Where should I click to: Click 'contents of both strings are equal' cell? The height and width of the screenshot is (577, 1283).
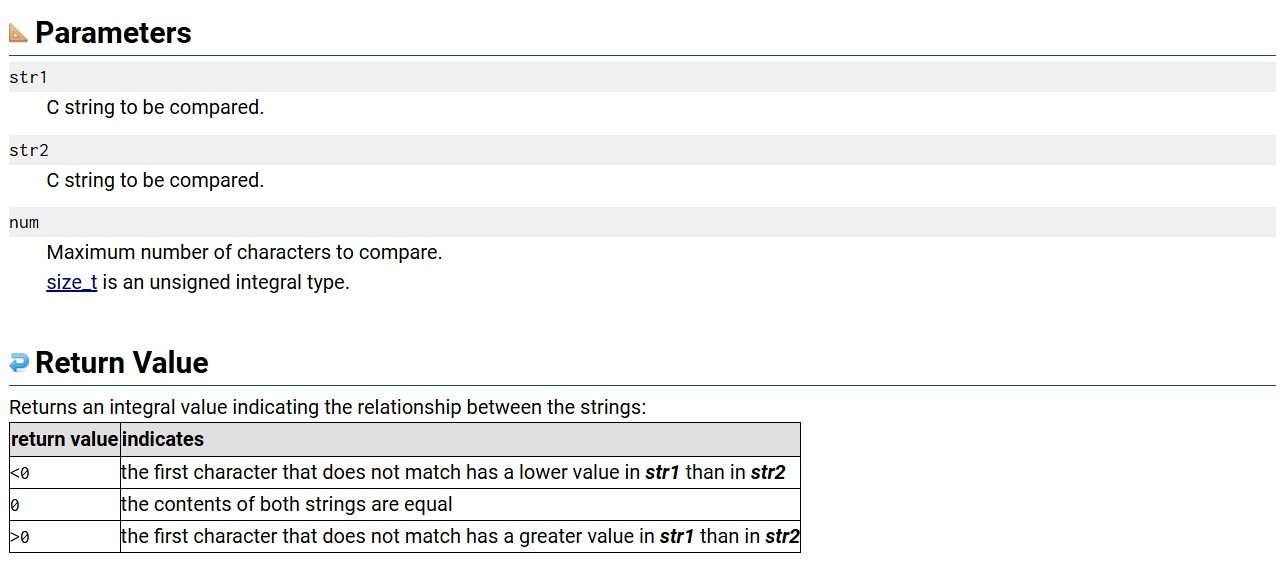[x=460, y=505]
